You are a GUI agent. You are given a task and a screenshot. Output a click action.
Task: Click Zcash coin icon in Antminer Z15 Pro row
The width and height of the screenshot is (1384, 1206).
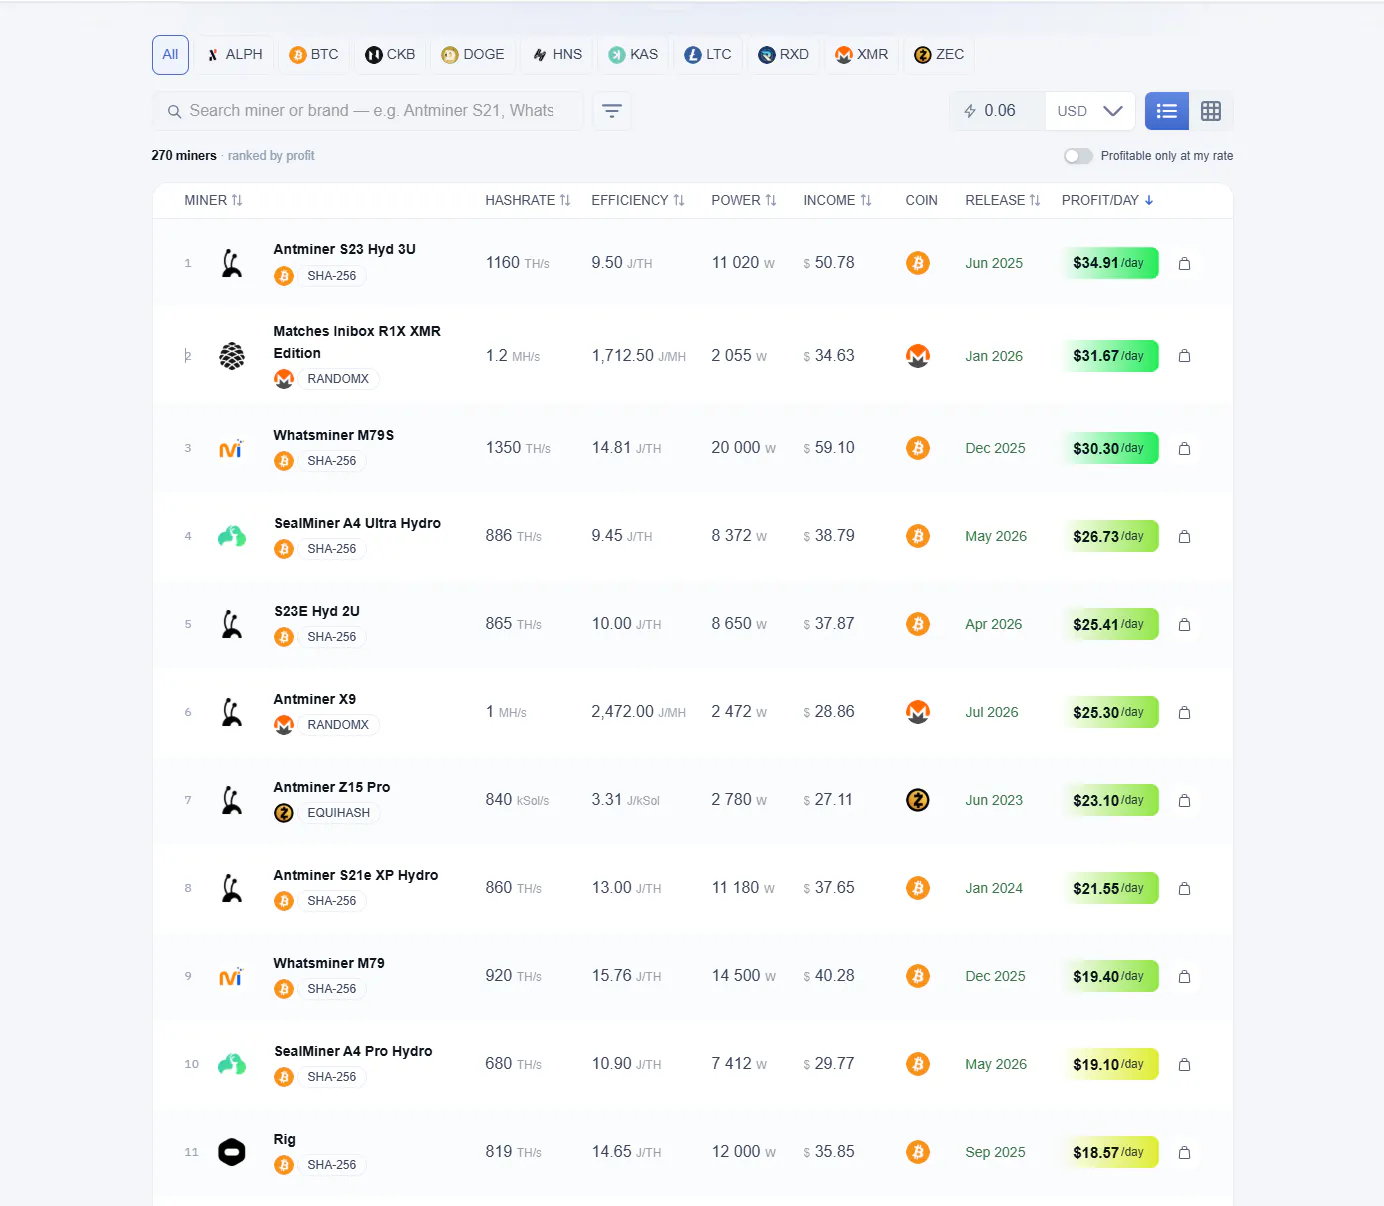pos(918,800)
